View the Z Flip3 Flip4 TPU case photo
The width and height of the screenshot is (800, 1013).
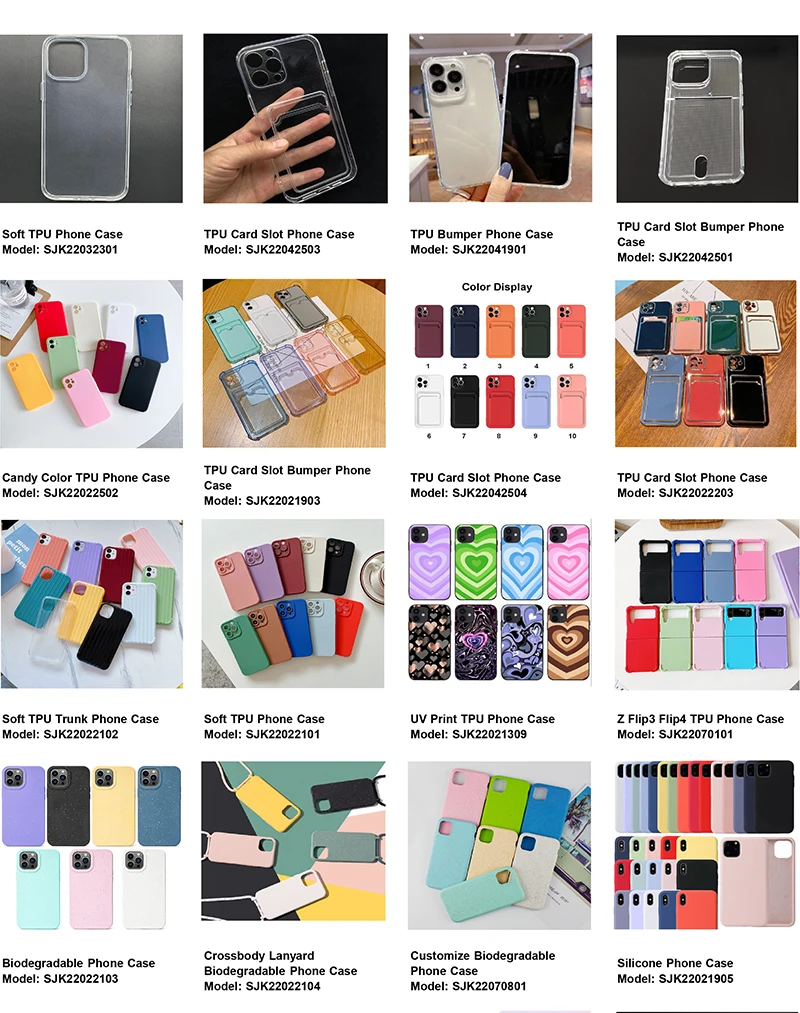tap(707, 604)
